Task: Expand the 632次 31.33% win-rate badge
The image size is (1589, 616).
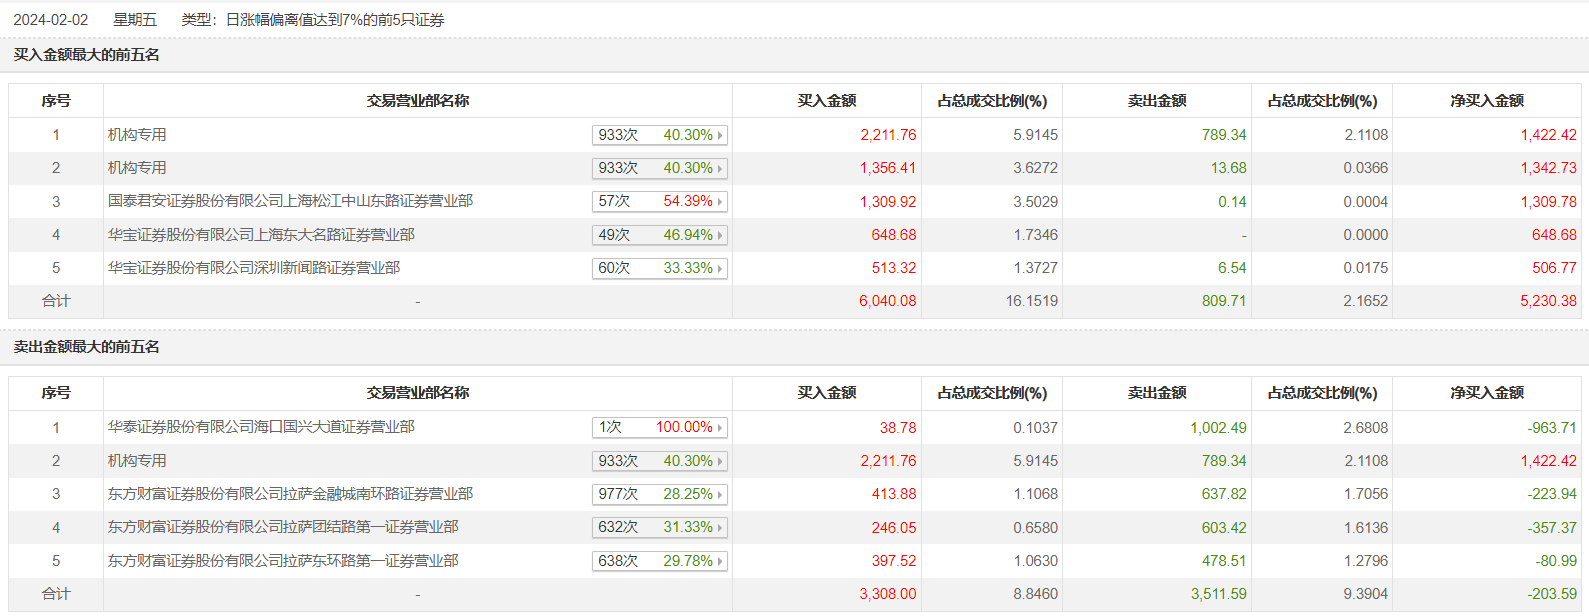Action: point(660,527)
